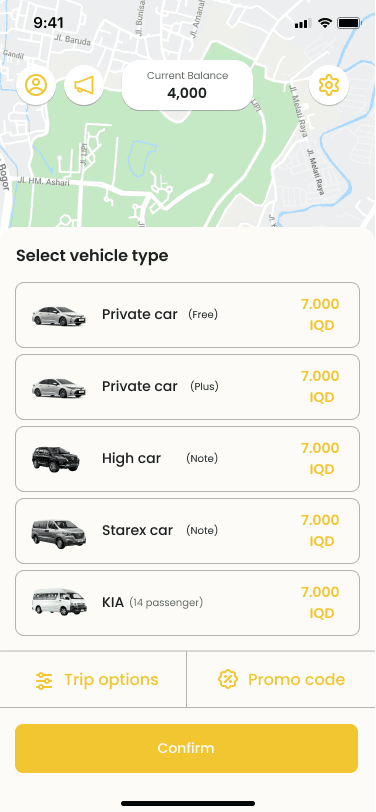Open Trip options

point(93,679)
